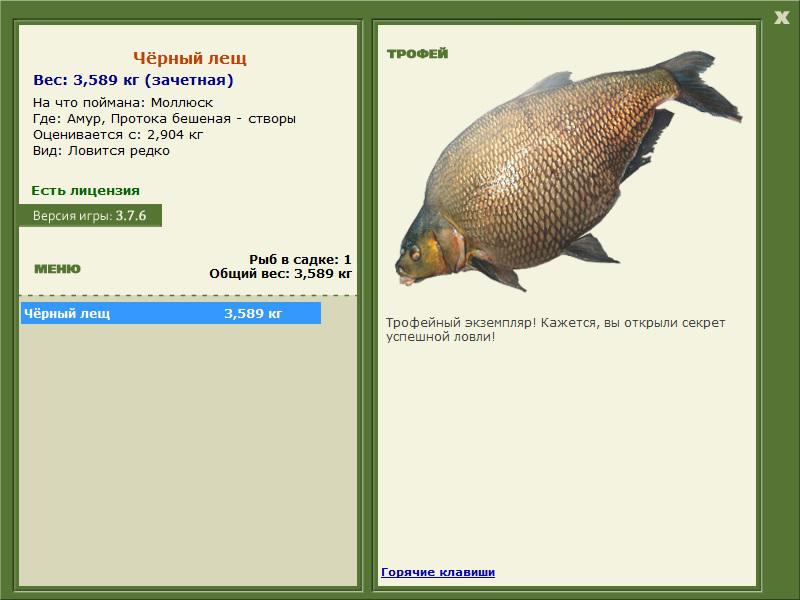Open the Горячие клавиши link
Viewport: 800px width, 600px height.
[438, 572]
